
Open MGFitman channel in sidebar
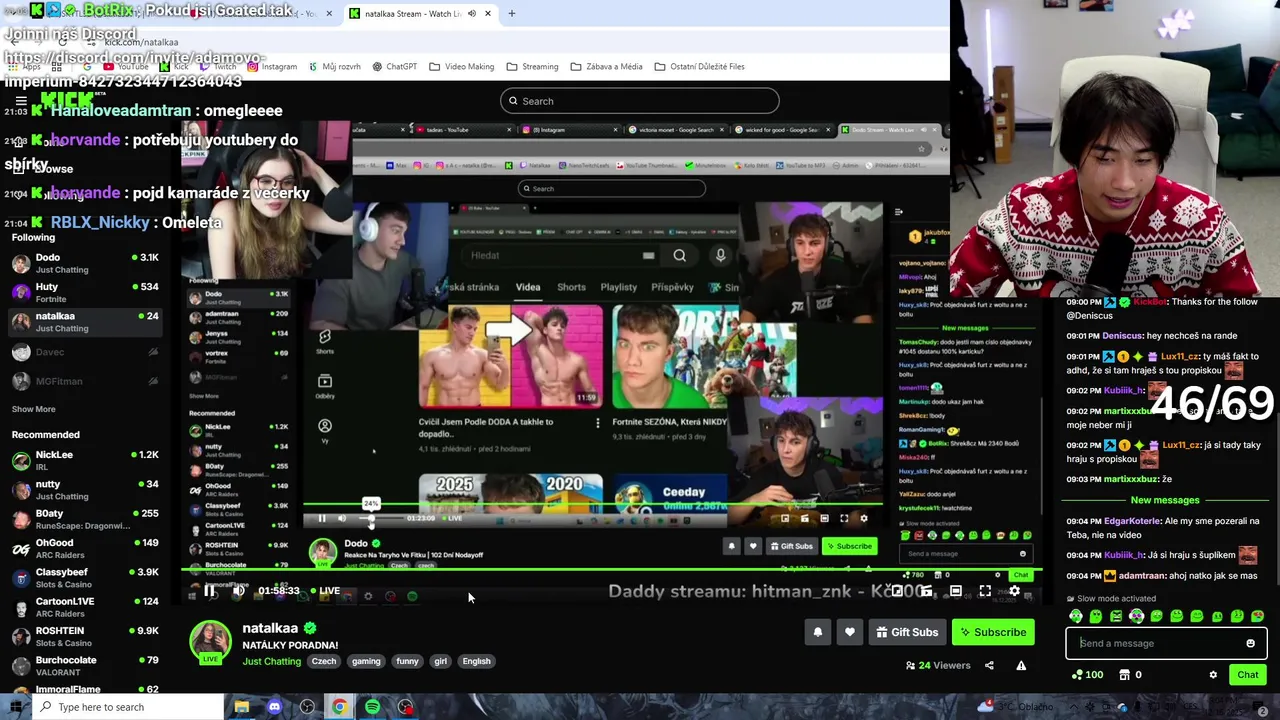tap(86, 381)
